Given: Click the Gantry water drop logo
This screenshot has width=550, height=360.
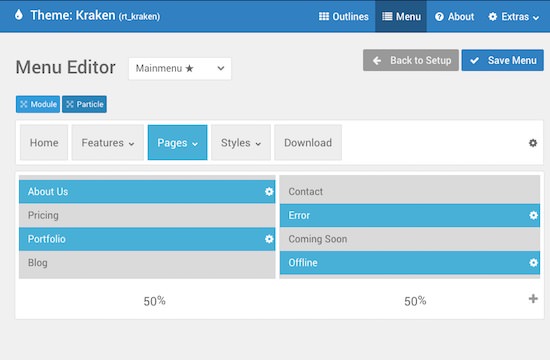Looking at the screenshot, I should point(19,15).
